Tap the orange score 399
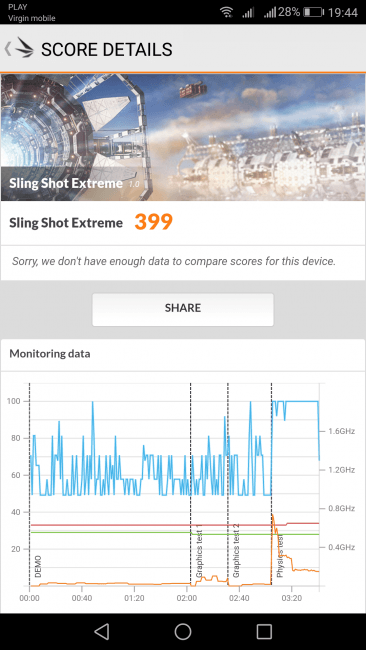Screen dimensions: 366x650 (x=153, y=223)
